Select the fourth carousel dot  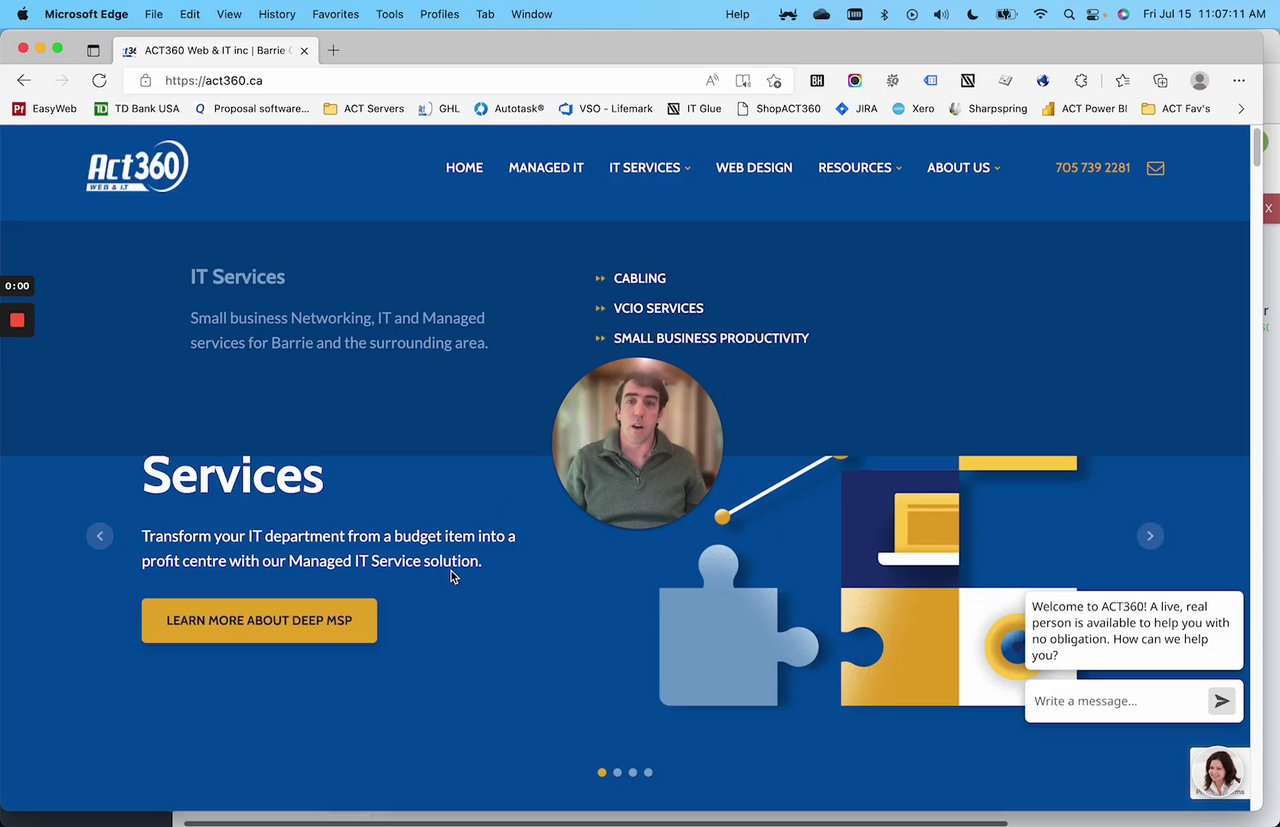pos(648,772)
